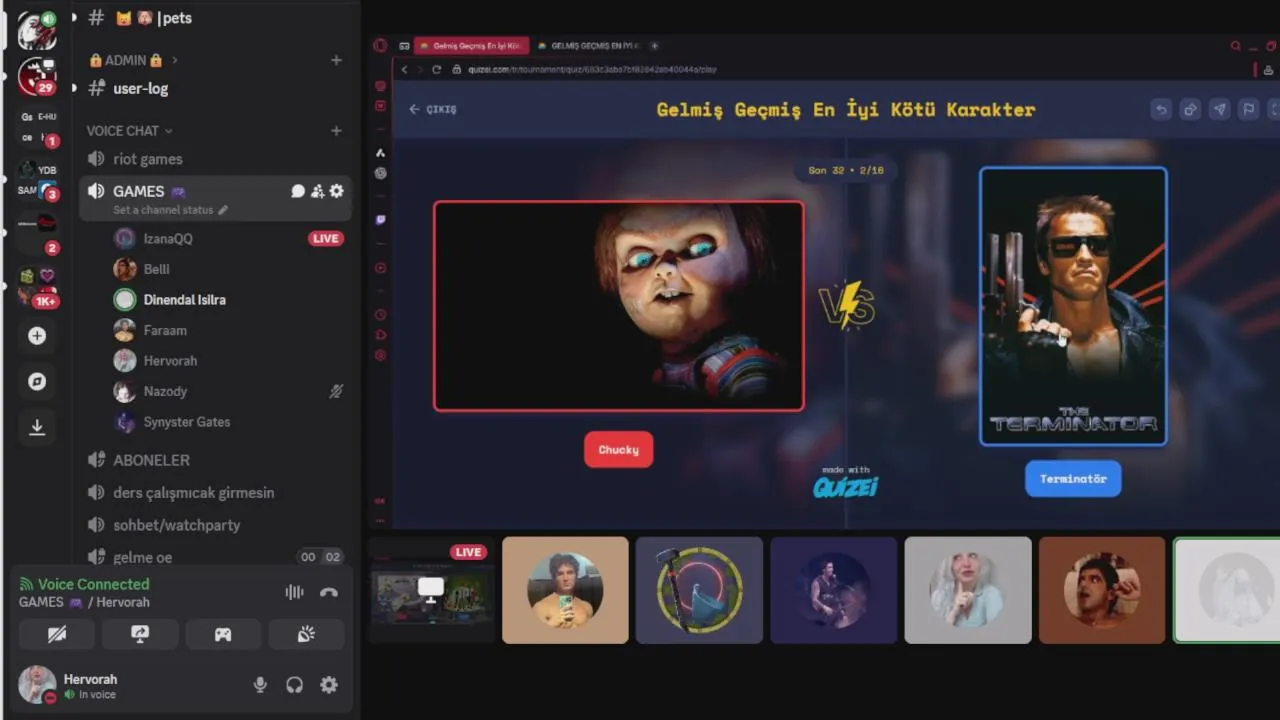Screen dimensions: 1280x720
Task: Watch IzanaQQ's LIVE stream badge
Action: [x=325, y=238]
